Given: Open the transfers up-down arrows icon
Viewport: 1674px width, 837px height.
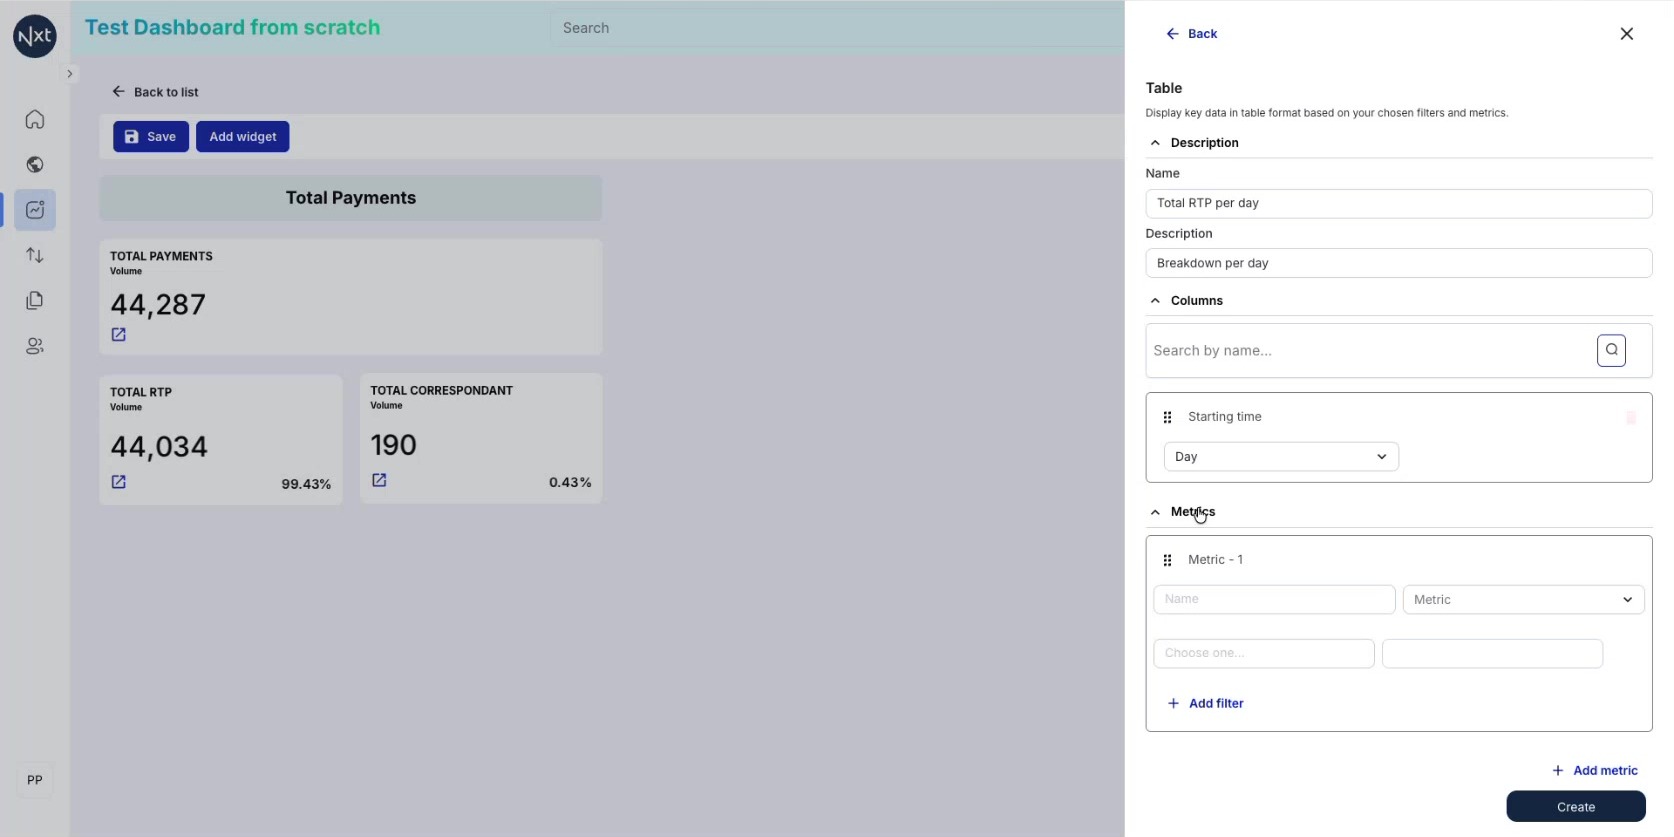Looking at the screenshot, I should click(x=35, y=255).
